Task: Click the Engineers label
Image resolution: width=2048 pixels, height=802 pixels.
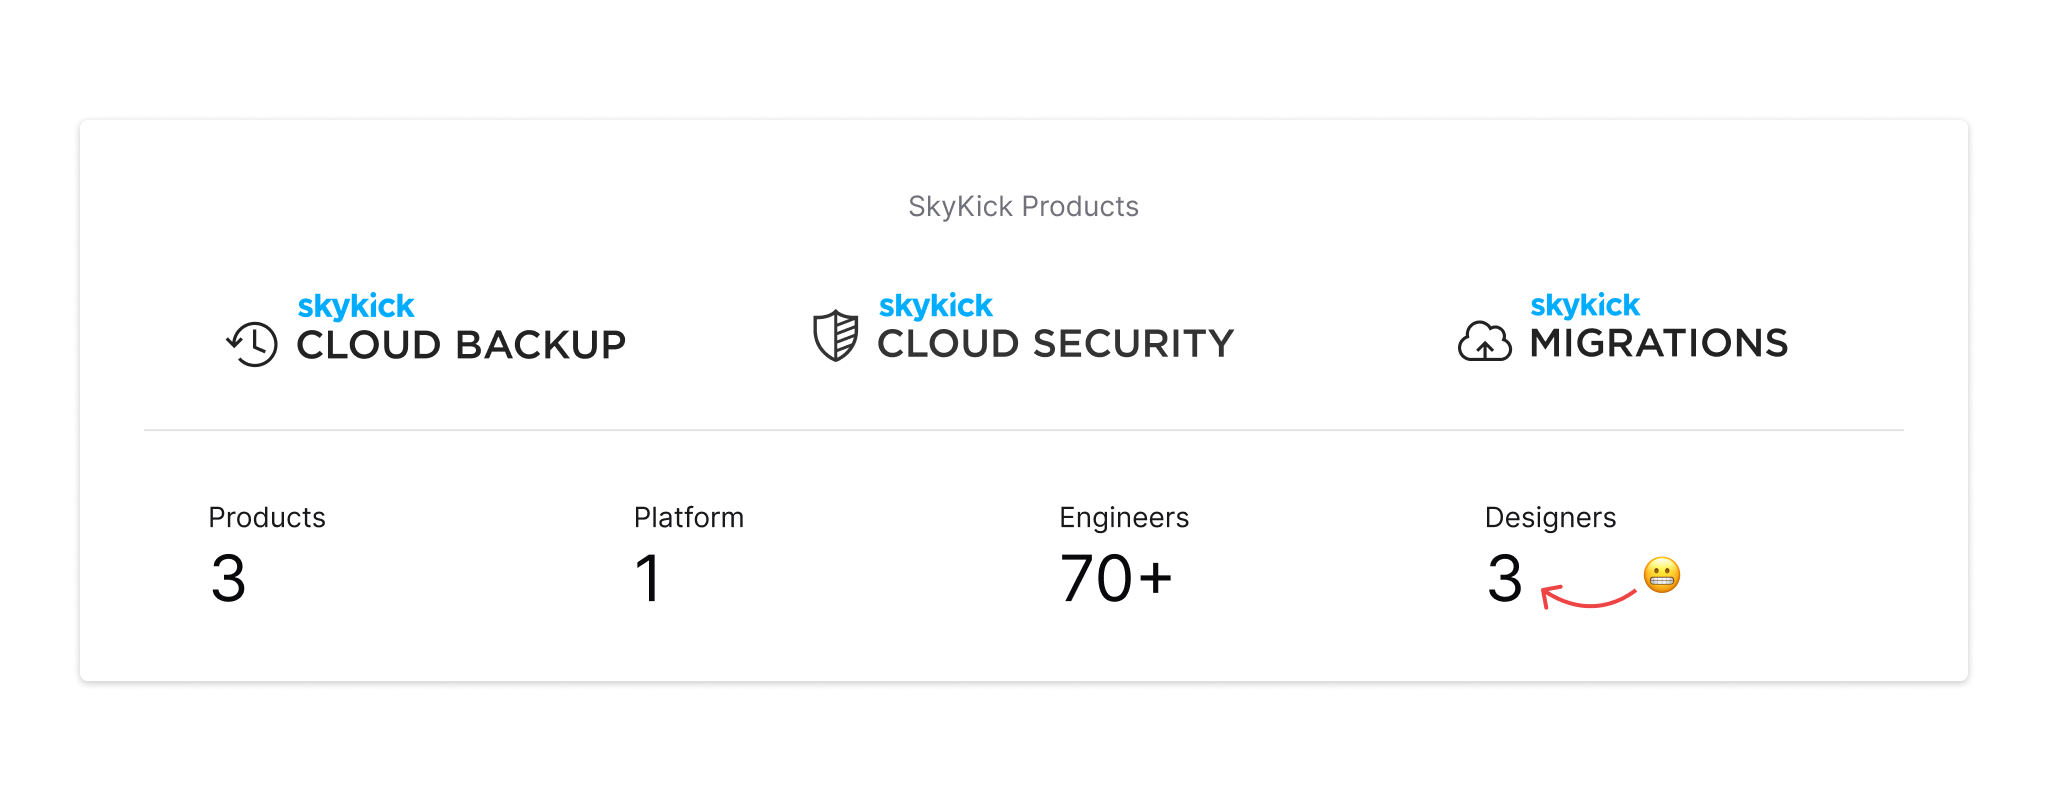Action: [x=1124, y=517]
